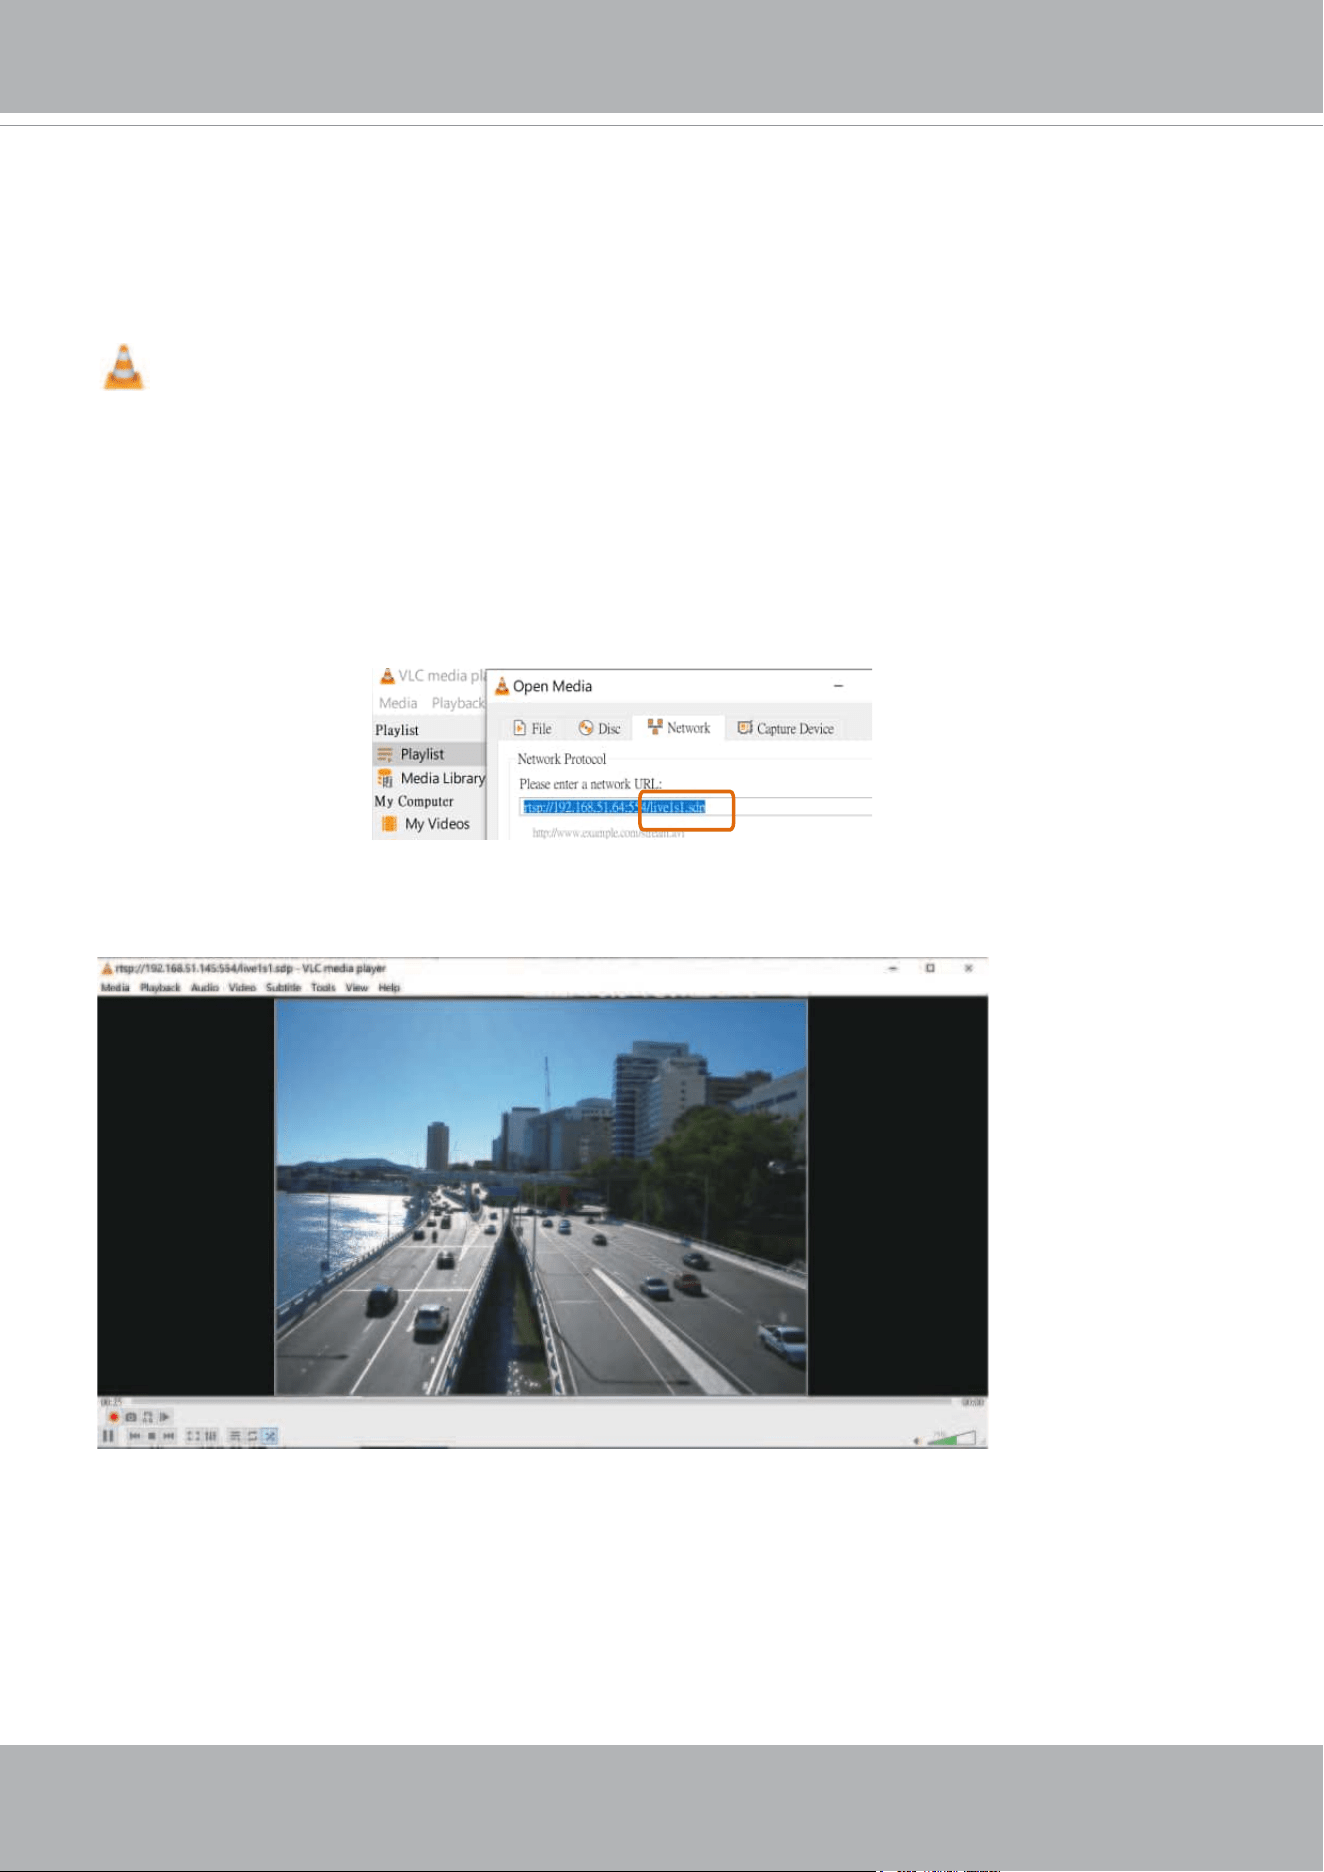This screenshot has height=1872, width=1324.
Task: Stop playback with the stop button
Action: 152,1436
